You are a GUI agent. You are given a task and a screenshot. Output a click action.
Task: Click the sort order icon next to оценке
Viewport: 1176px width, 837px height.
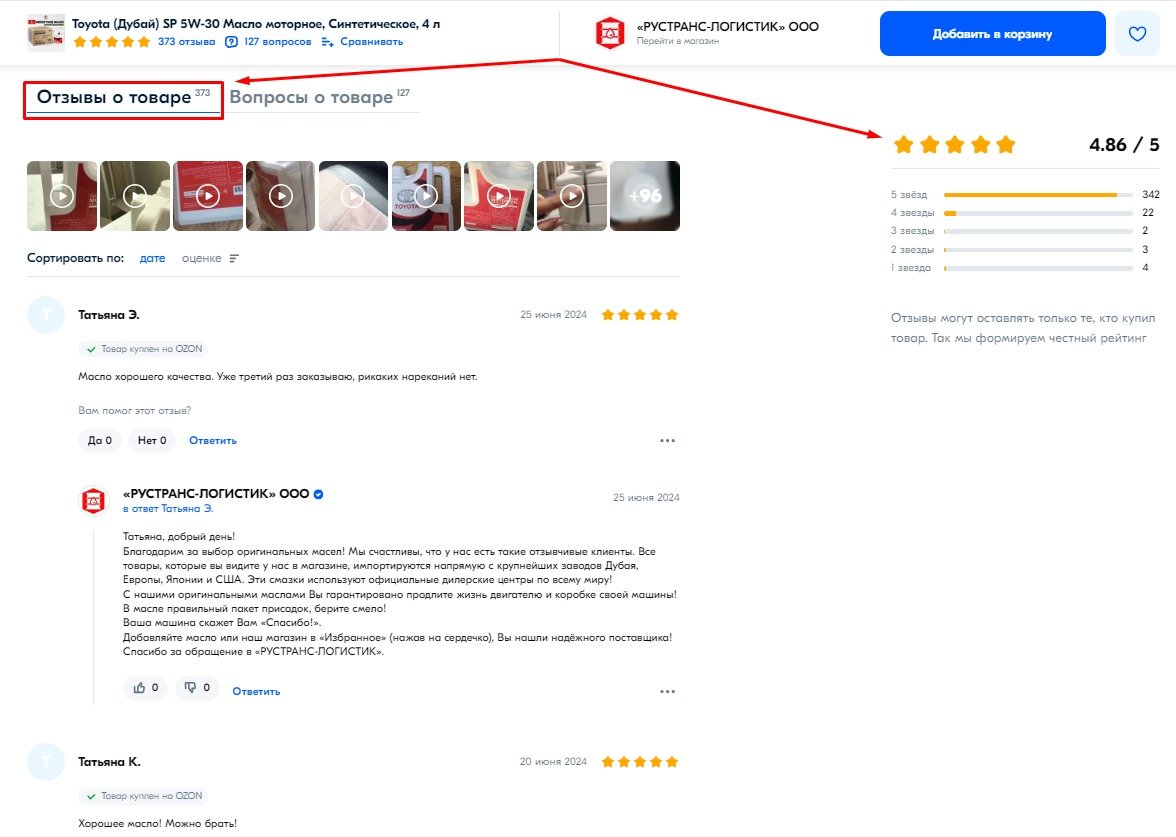[234, 258]
